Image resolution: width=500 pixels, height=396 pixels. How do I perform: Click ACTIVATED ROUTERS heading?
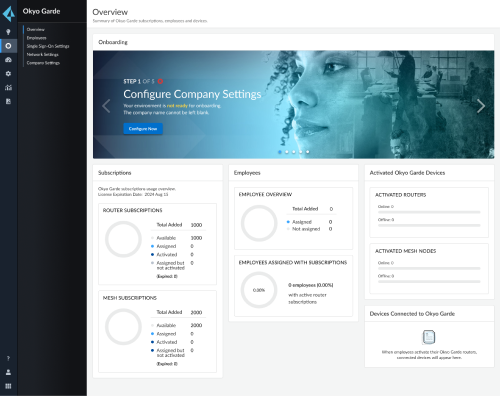pos(401,195)
